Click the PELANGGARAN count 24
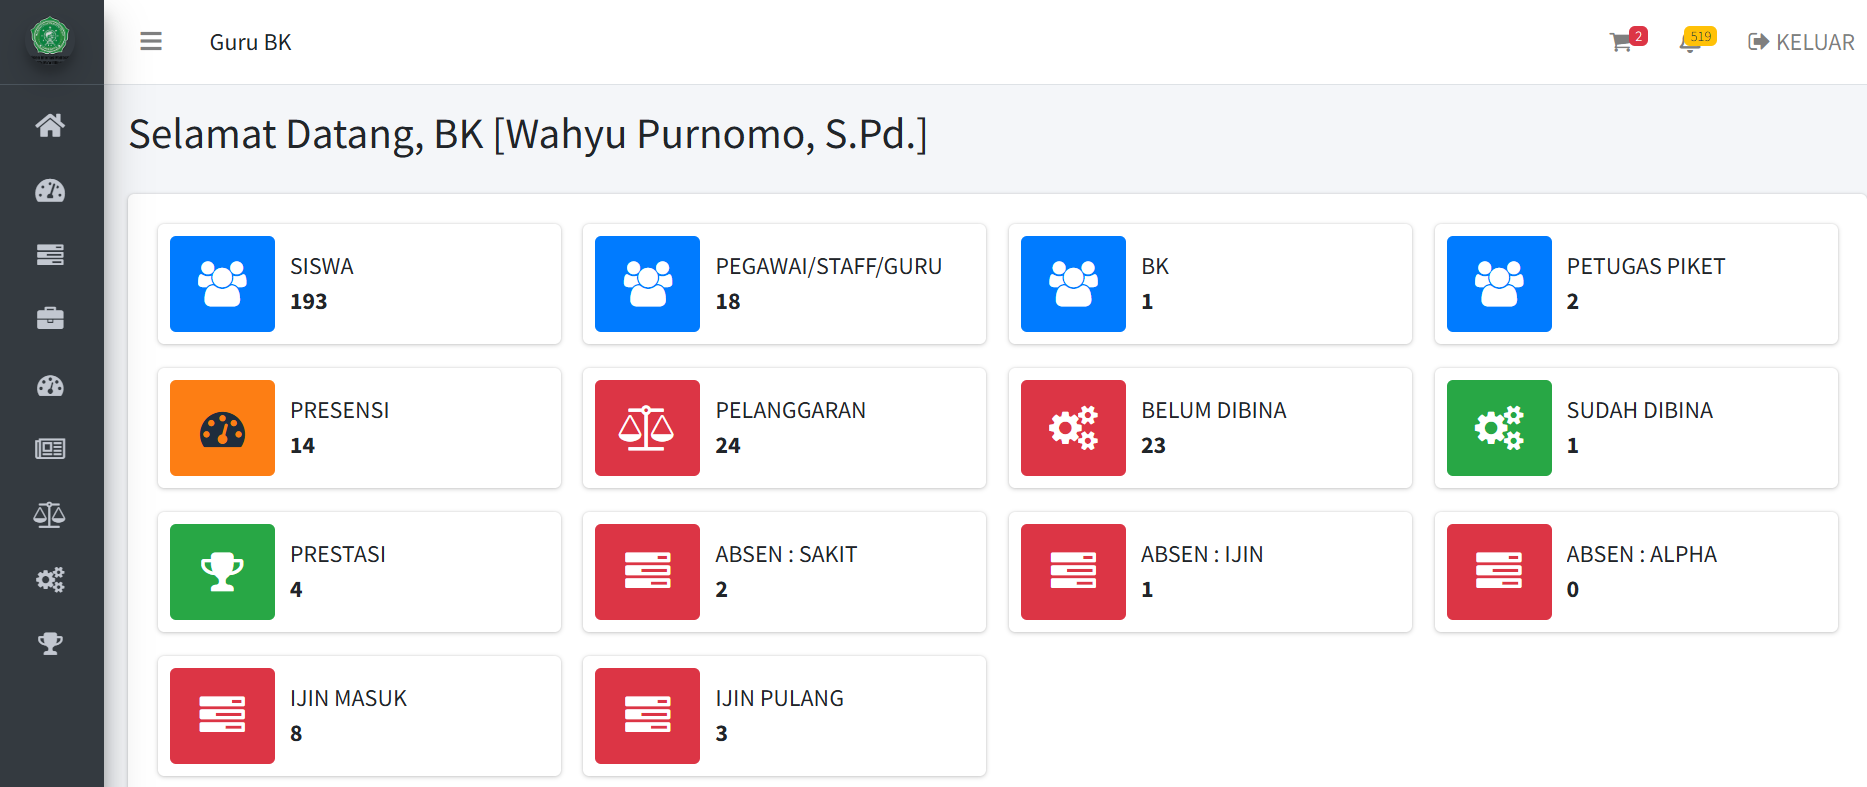This screenshot has height=787, width=1867. click(x=728, y=446)
